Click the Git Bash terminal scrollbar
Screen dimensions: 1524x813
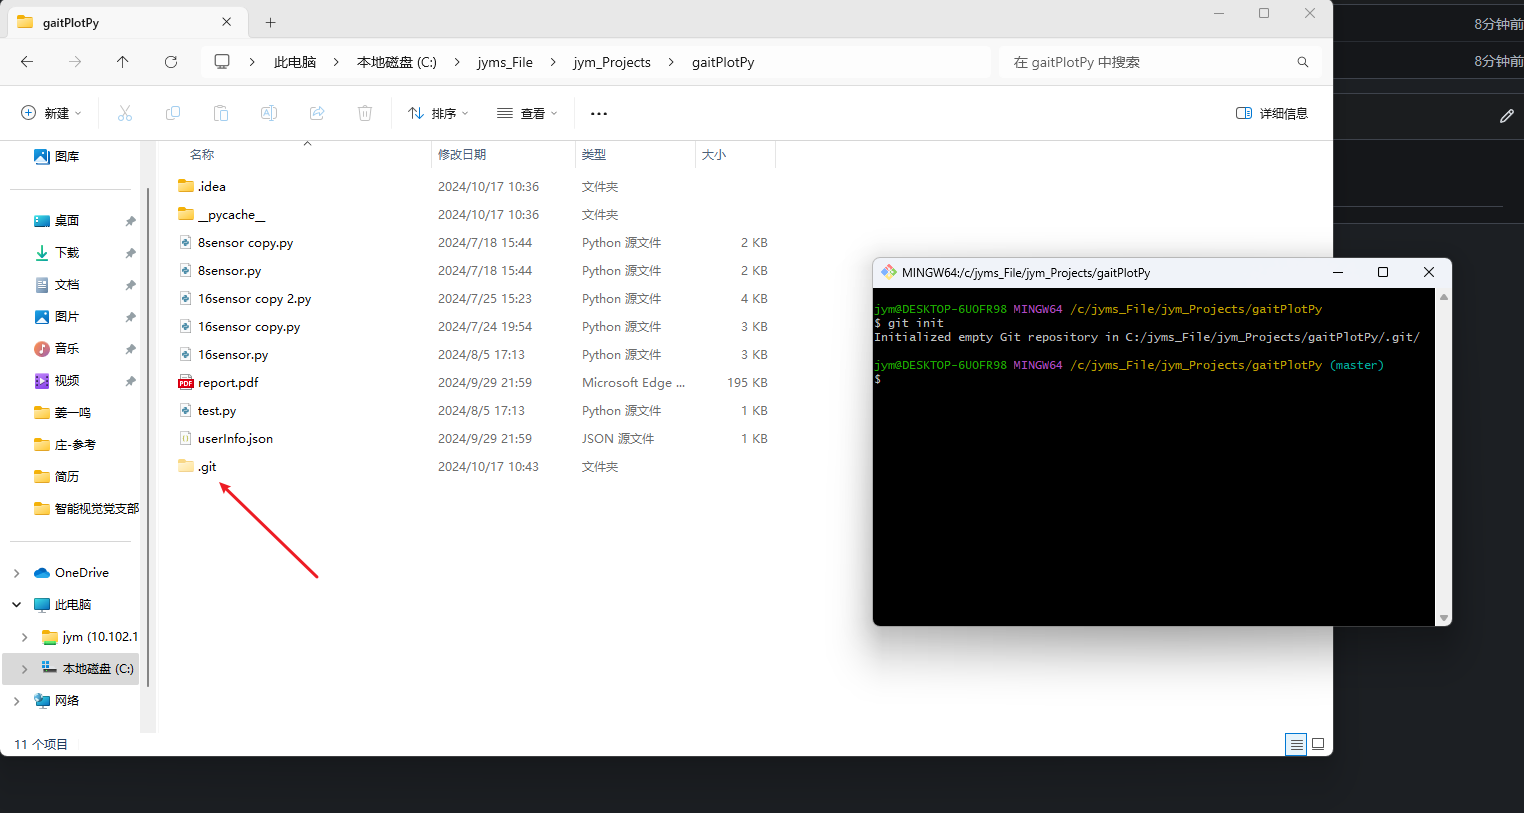click(x=1443, y=457)
